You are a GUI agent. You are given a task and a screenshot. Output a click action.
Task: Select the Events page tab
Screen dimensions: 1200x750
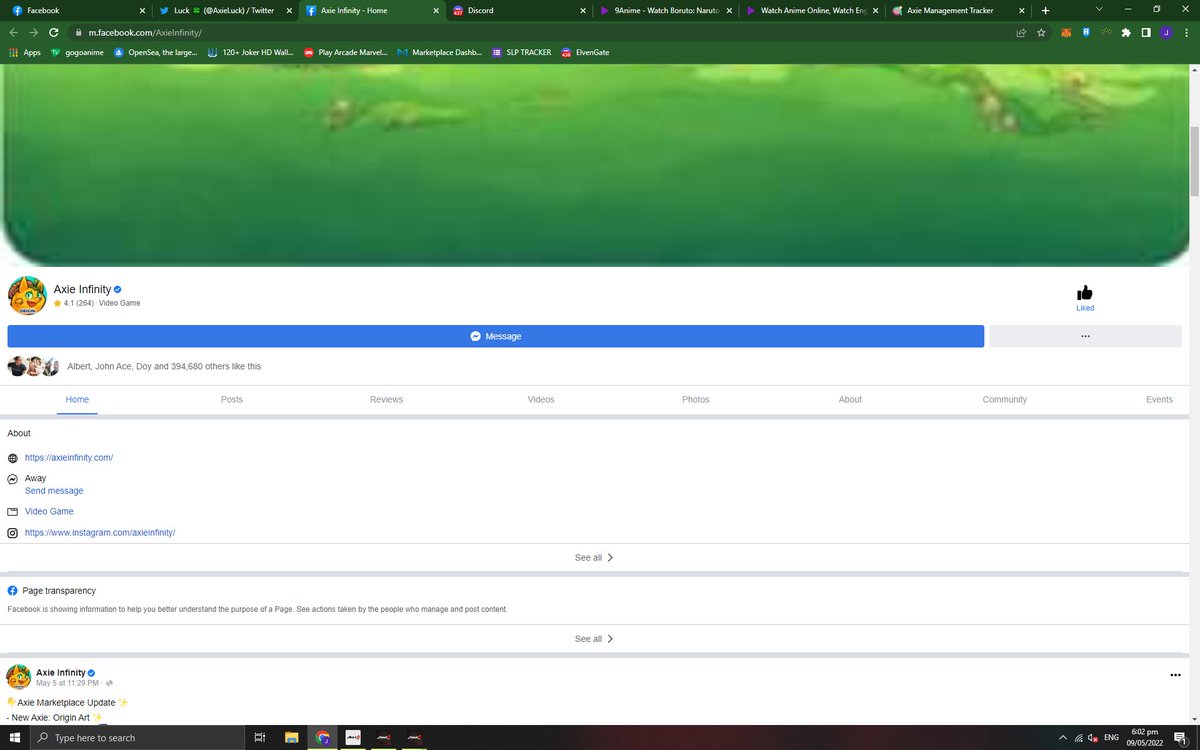click(x=1159, y=399)
